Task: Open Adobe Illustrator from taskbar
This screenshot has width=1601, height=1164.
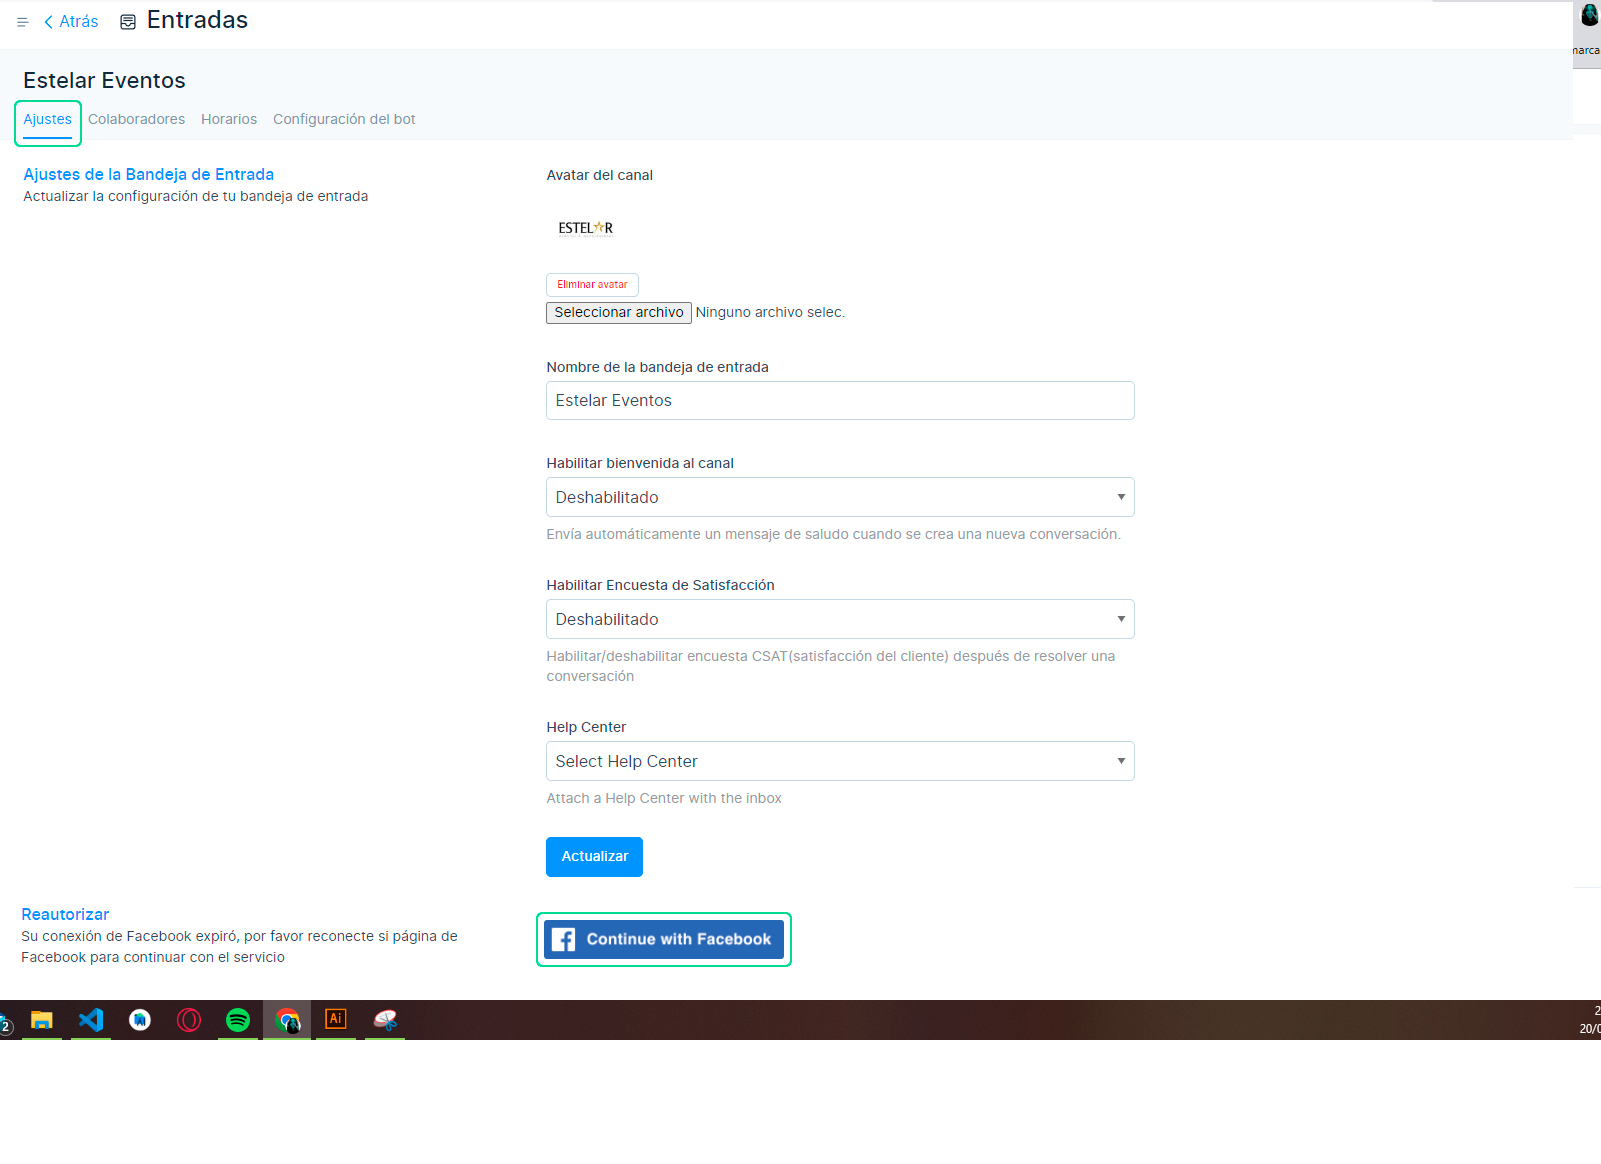Action: [336, 1019]
